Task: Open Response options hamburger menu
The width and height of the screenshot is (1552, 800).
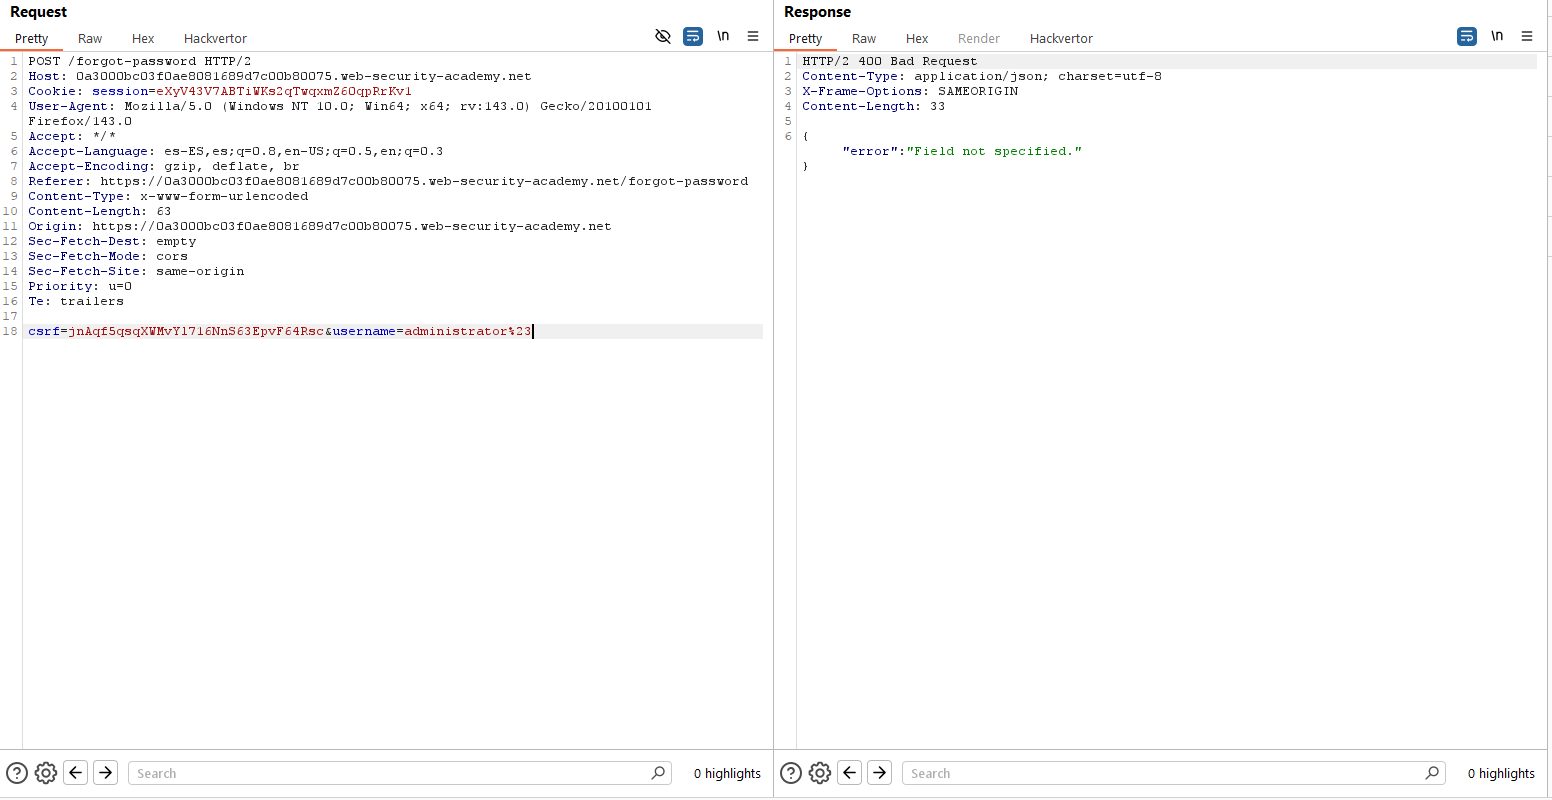Action: (1527, 37)
